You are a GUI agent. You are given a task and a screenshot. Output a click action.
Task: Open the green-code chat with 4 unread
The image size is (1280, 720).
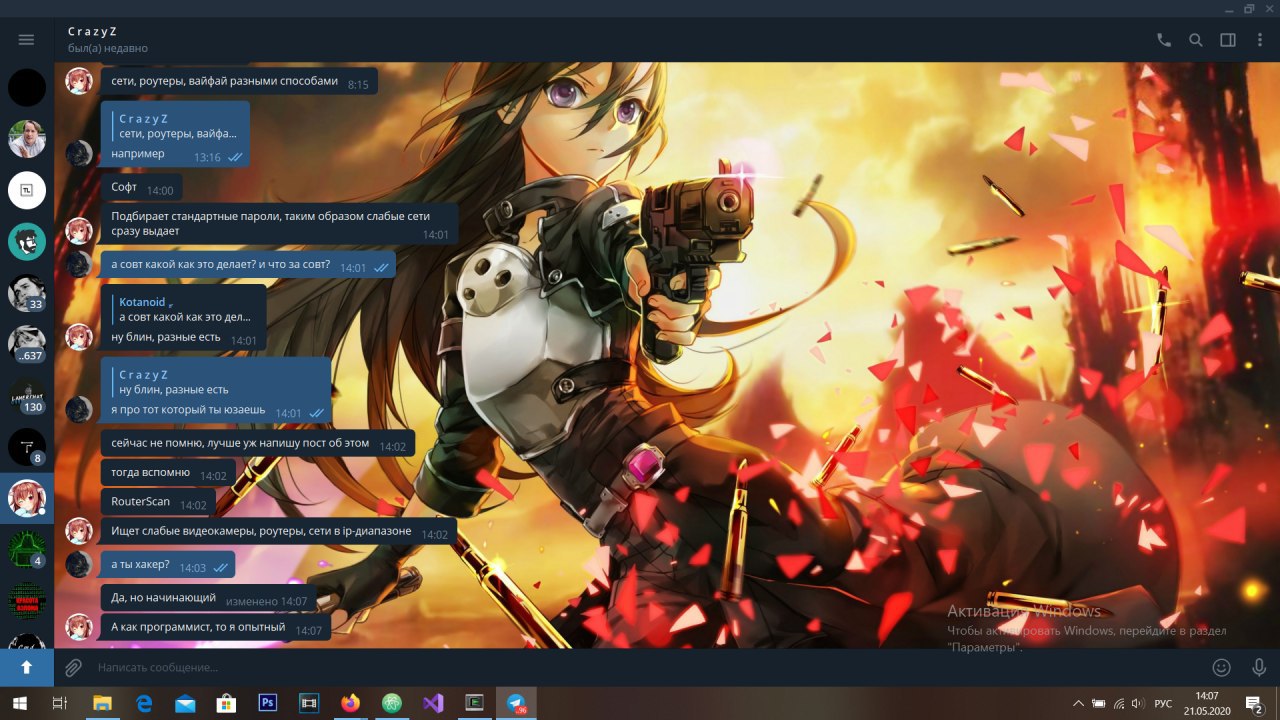[27, 550]
